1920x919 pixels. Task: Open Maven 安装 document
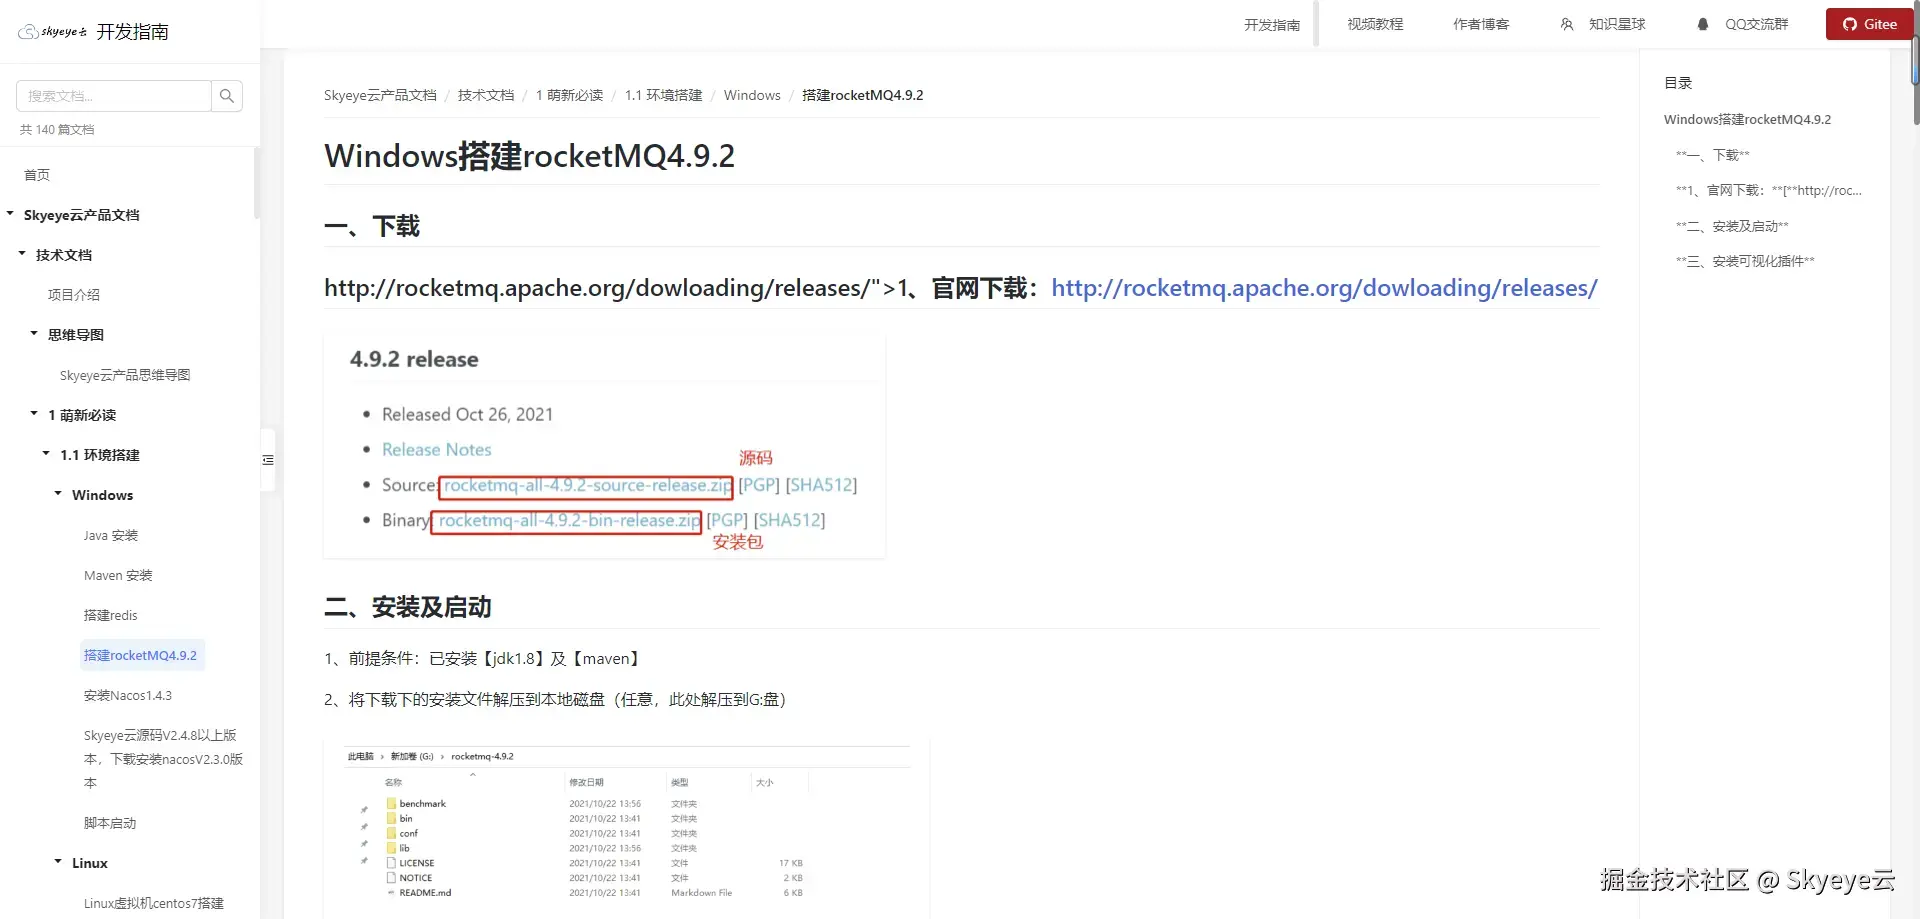(x=118, y=575)
